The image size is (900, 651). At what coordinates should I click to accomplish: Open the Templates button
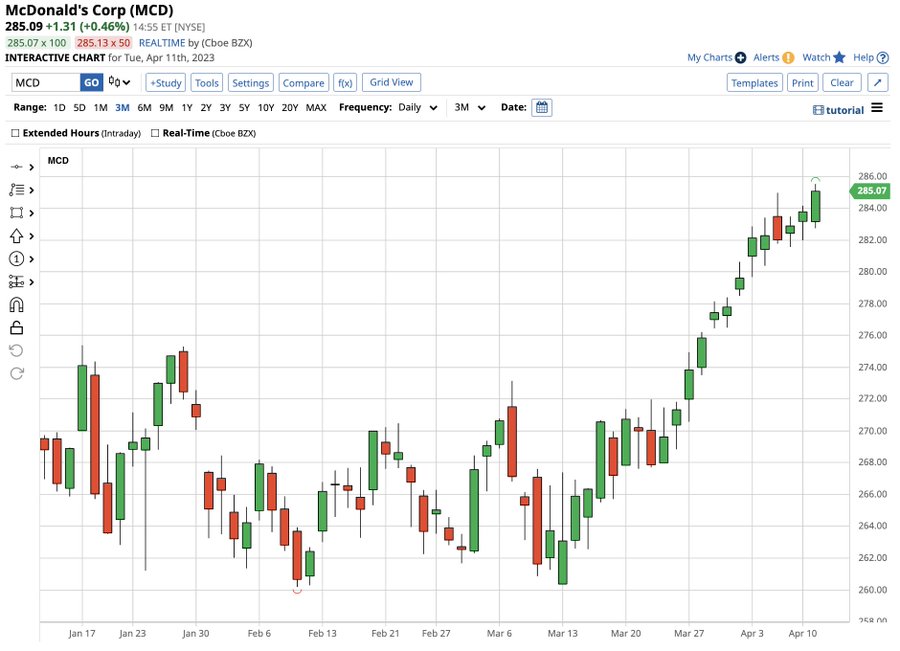[755, 83]
